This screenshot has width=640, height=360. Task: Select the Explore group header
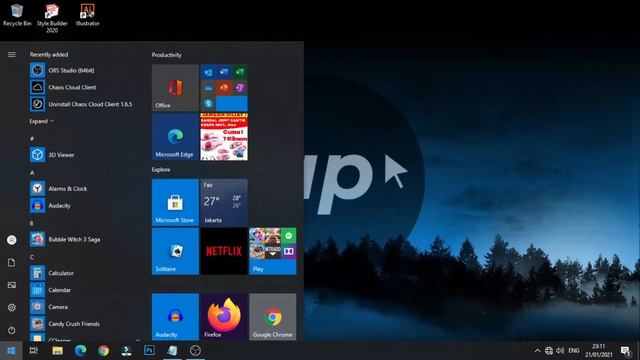point(161,169)
